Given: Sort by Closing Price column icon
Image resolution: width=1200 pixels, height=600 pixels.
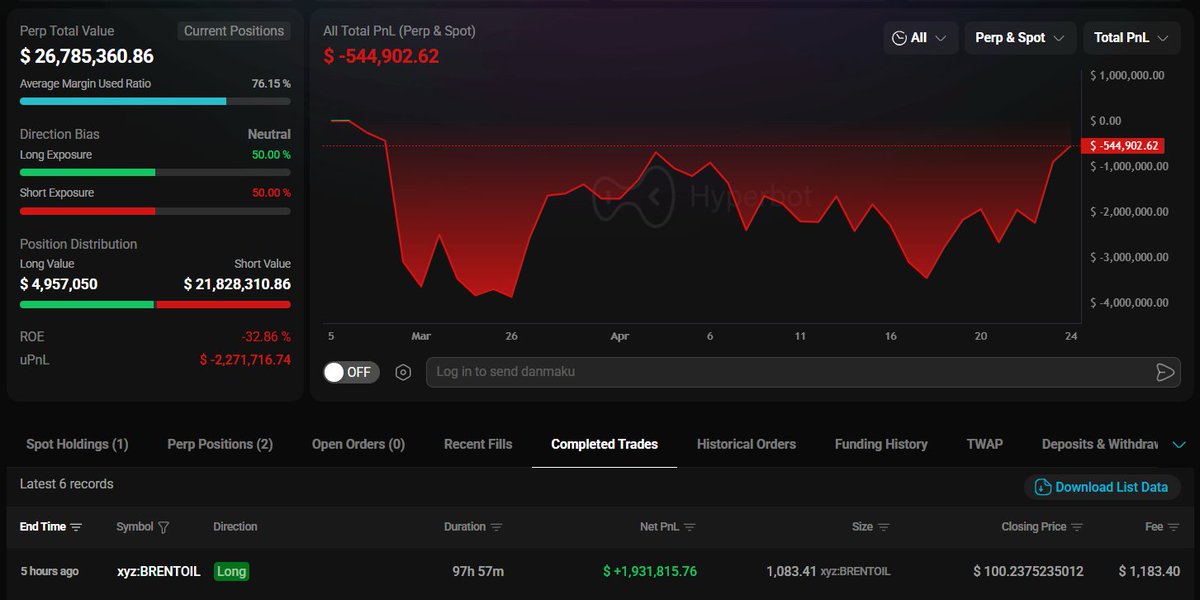Looking at the screenshot, I should pyautogui.click(x=1077, y=527).
